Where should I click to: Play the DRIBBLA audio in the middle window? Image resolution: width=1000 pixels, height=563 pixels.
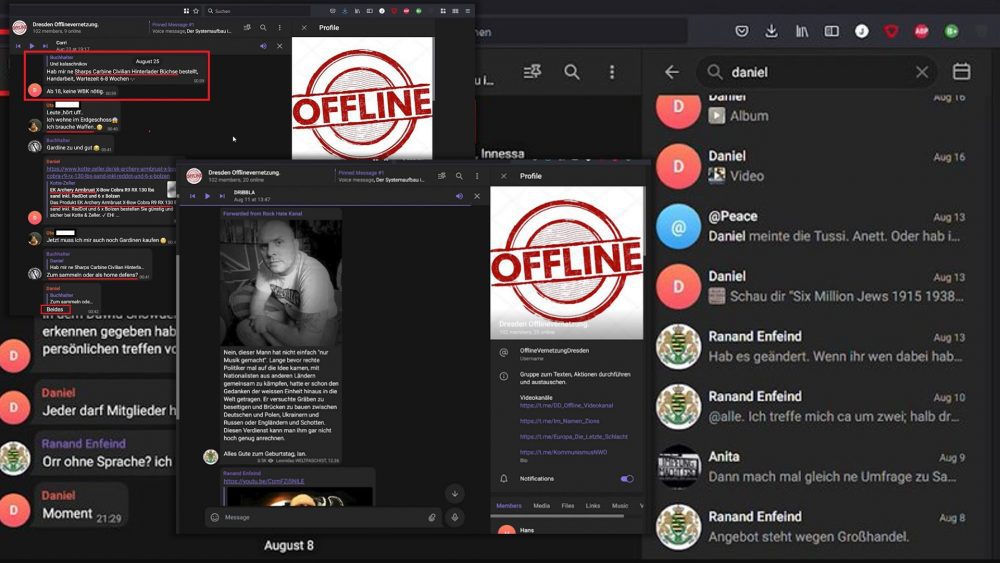coord(207,196)
